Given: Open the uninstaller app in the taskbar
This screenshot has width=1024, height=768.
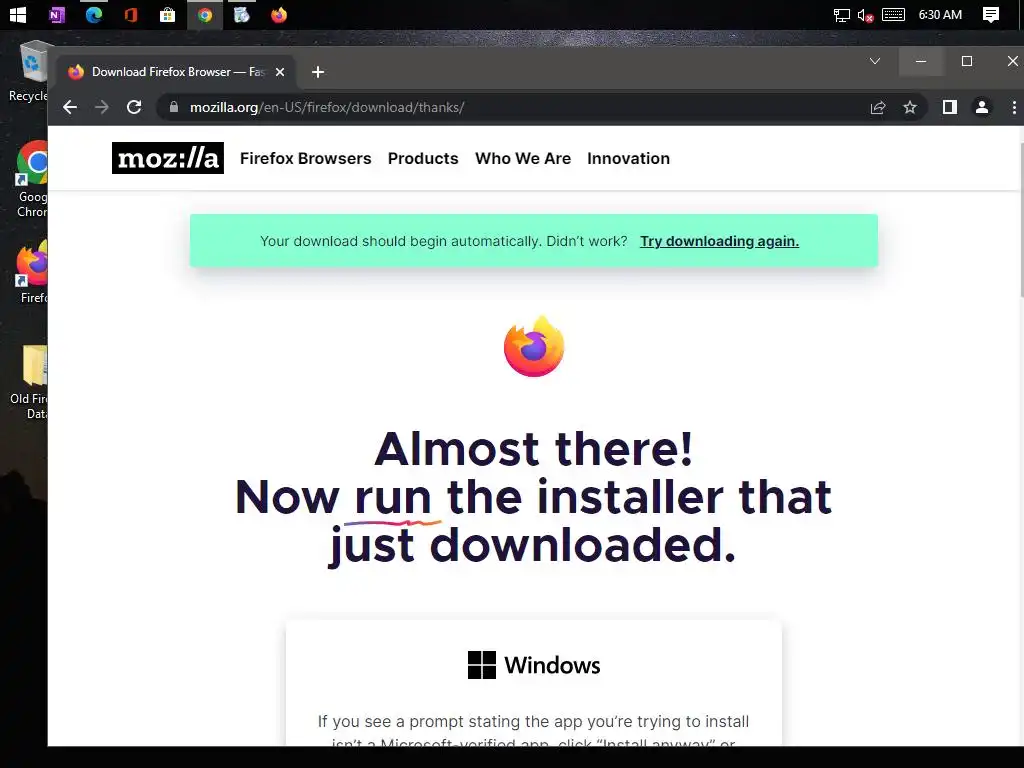Looking at the screenshot, I should (x=242, y=14).
